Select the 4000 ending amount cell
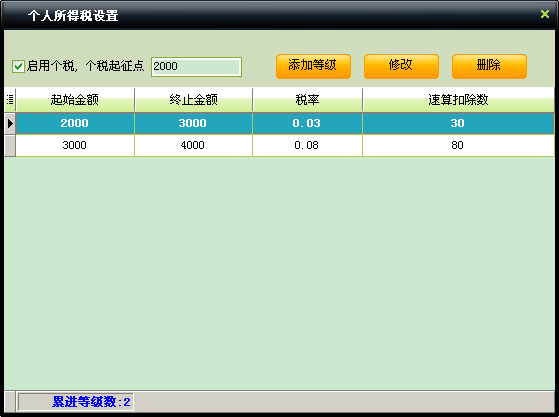The height and width of the screenshot is (417, 559). (x=193, y=145)
